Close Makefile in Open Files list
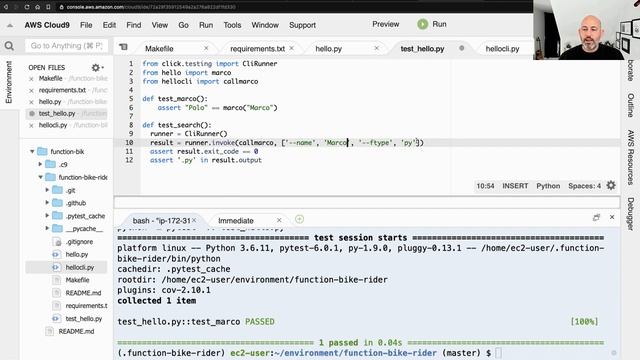This screenshot has width=640, height=360. (x=31, y=79)
